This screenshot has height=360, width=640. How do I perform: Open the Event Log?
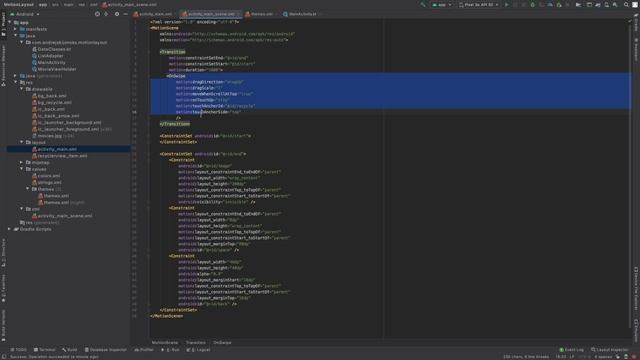pyautogui.click(x=571, y=350)
